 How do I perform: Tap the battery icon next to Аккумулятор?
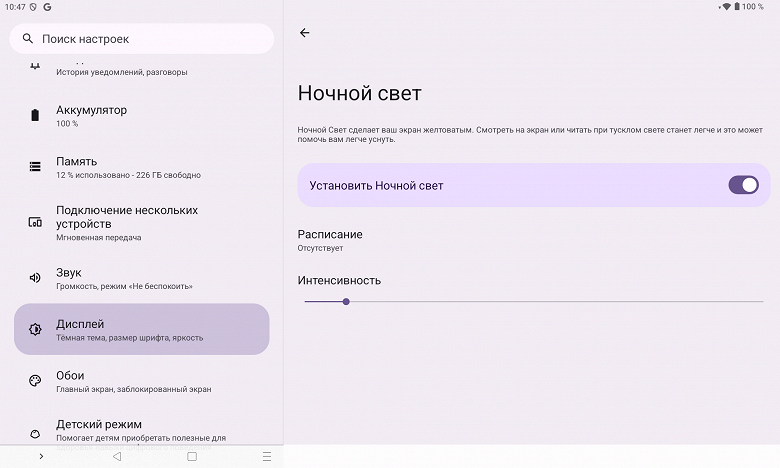[x=35, y=116]
